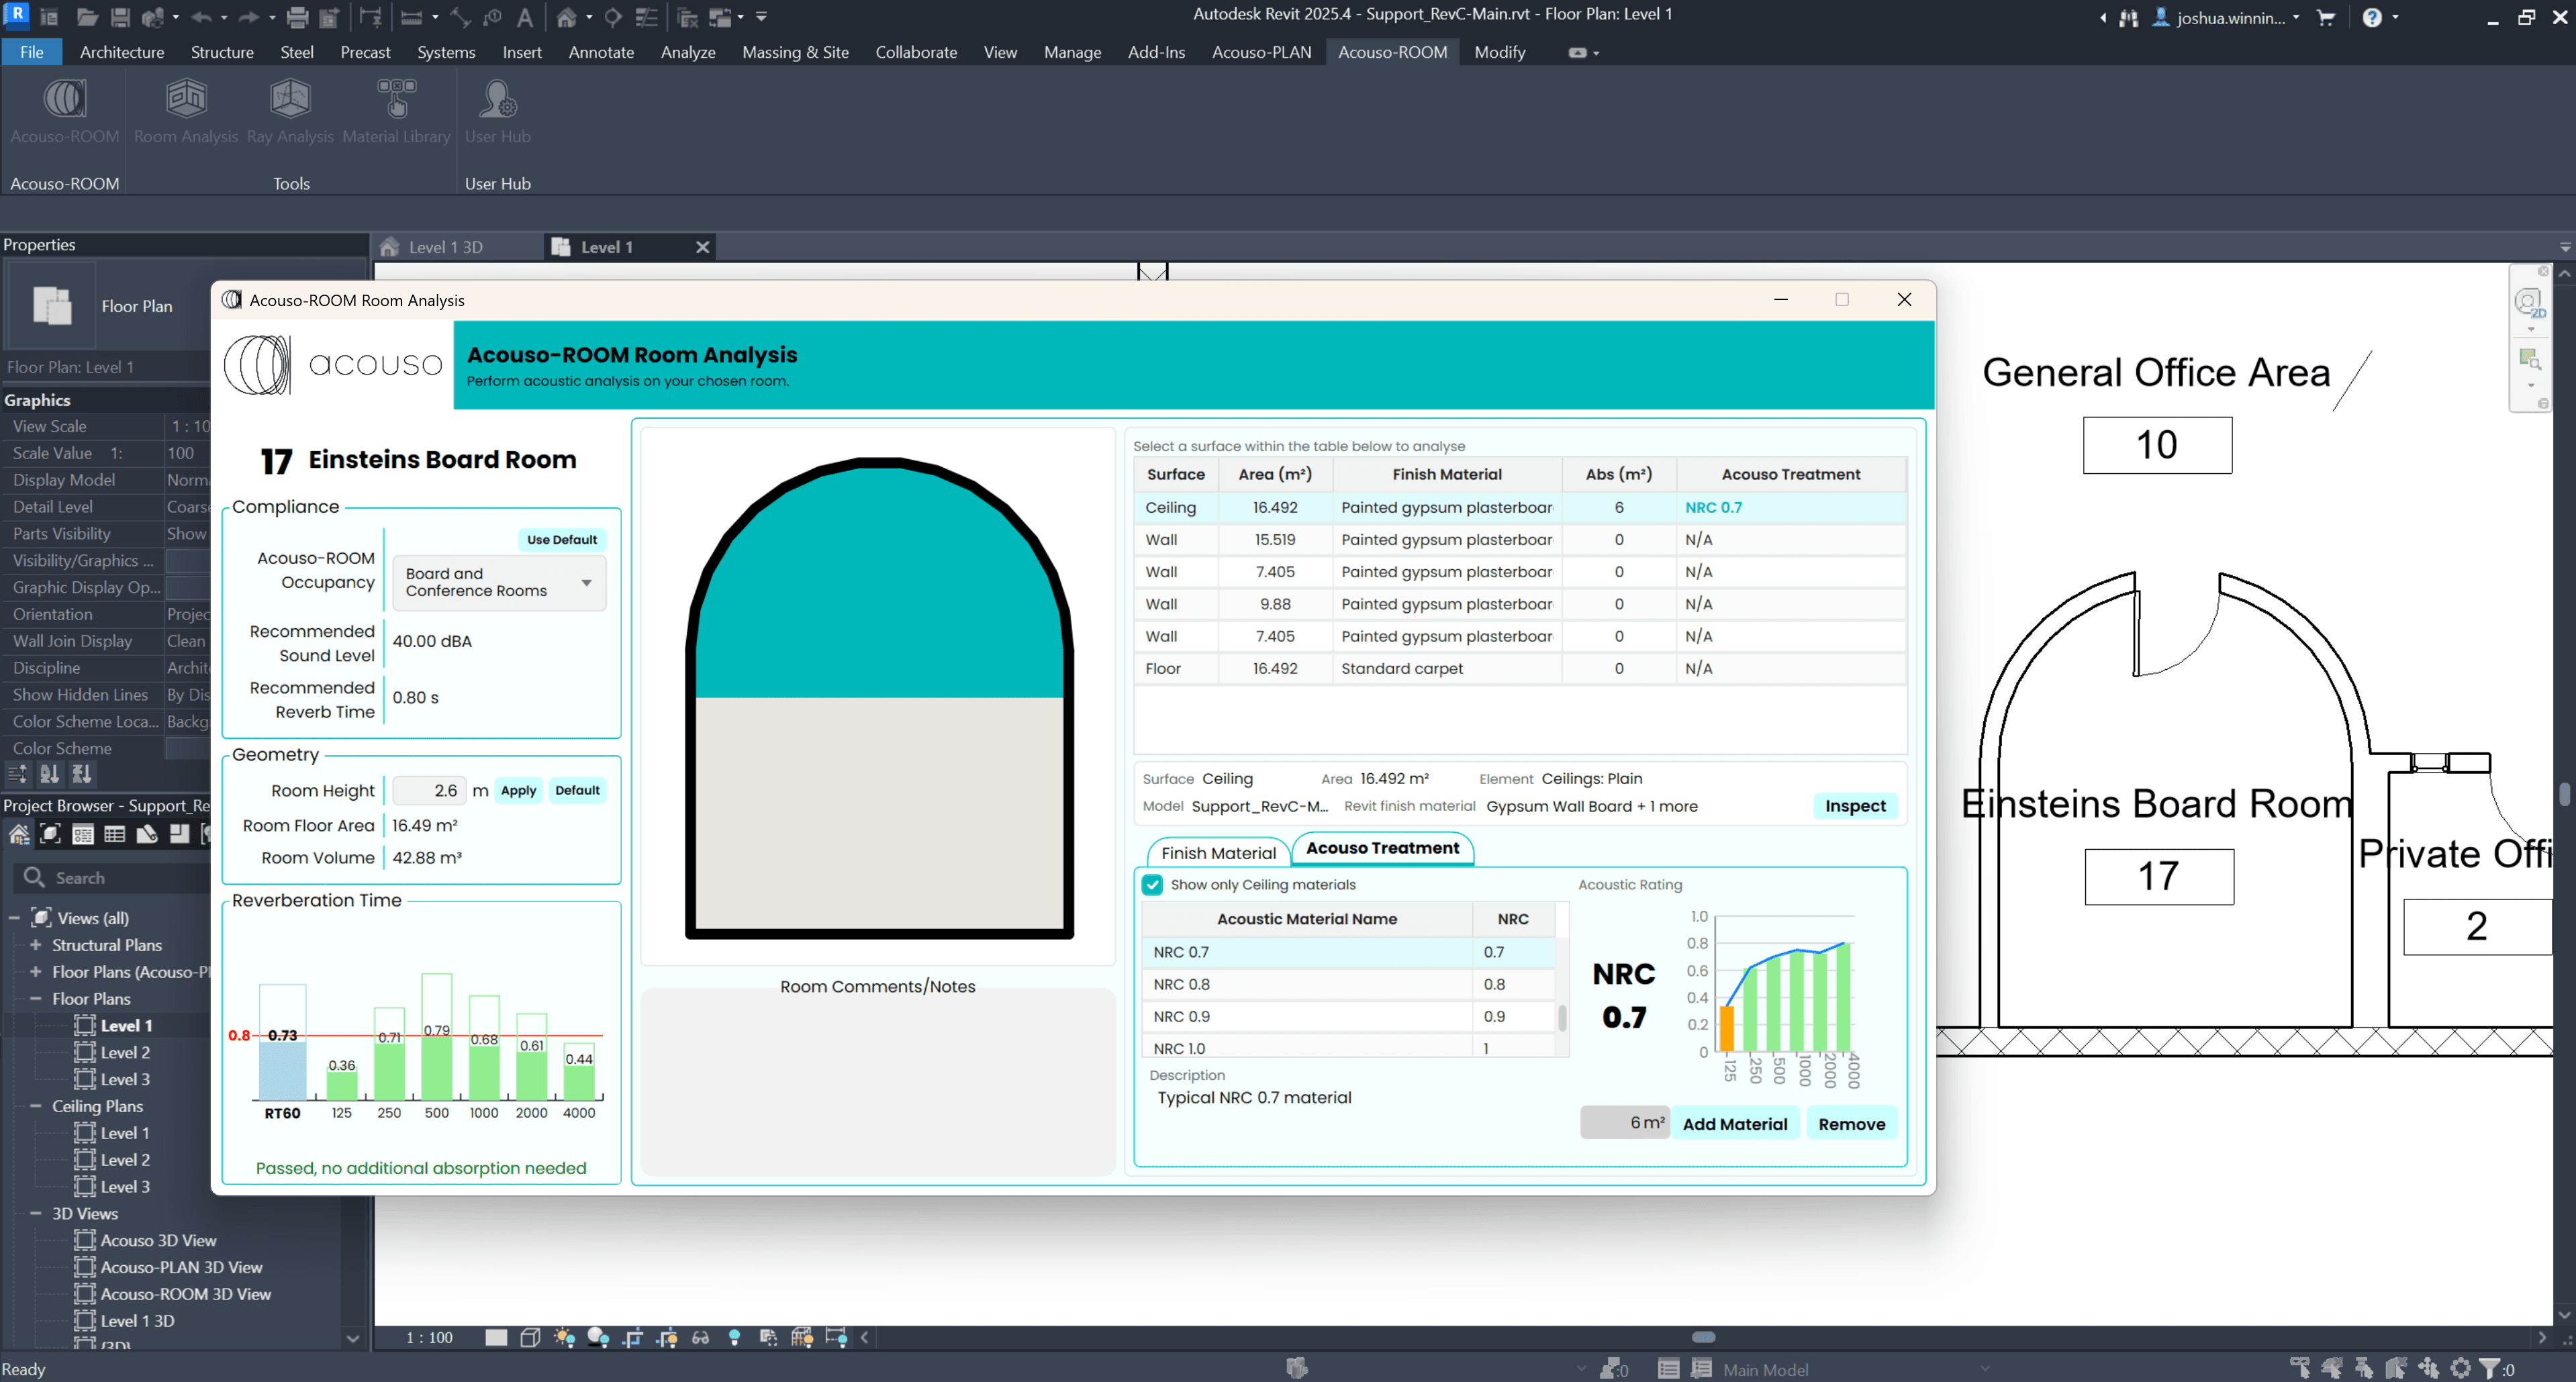Image resolution: width=2576 pixels, height=1382 pixels.
Task: Open the Acouso-ROOM Occupancy dropdown
Action: click(x=499, y=582)
